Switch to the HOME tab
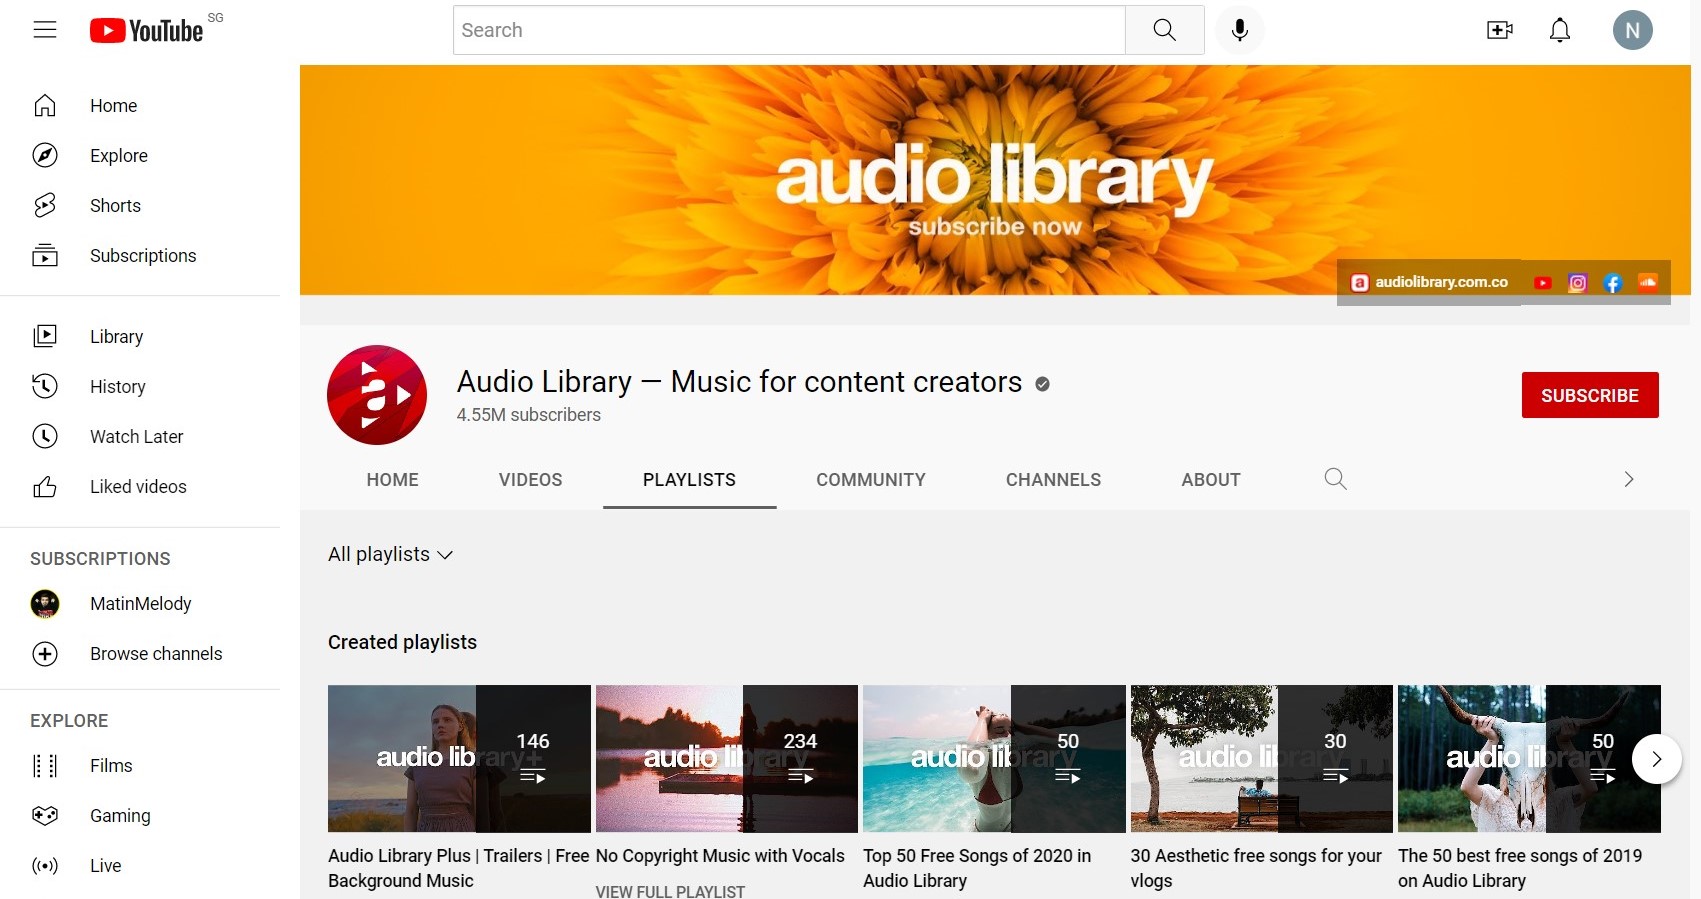This screenshot has width=1701, height=899. coord(392,480)
